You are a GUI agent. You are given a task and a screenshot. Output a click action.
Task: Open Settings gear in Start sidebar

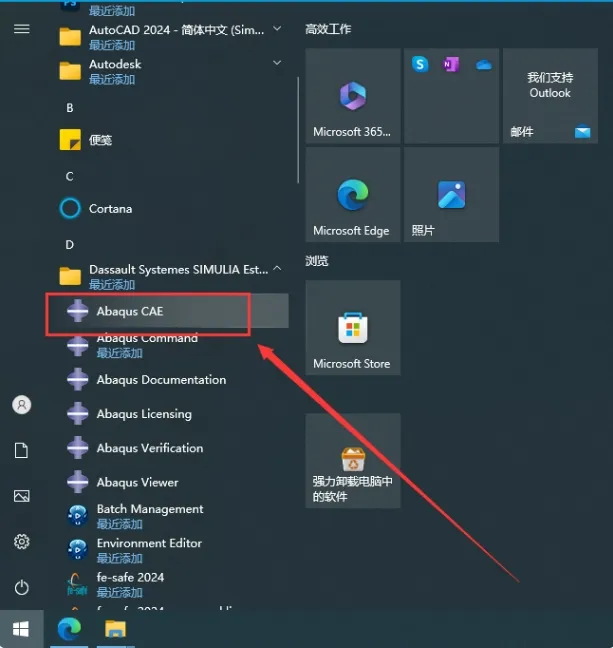coord(21,541)
